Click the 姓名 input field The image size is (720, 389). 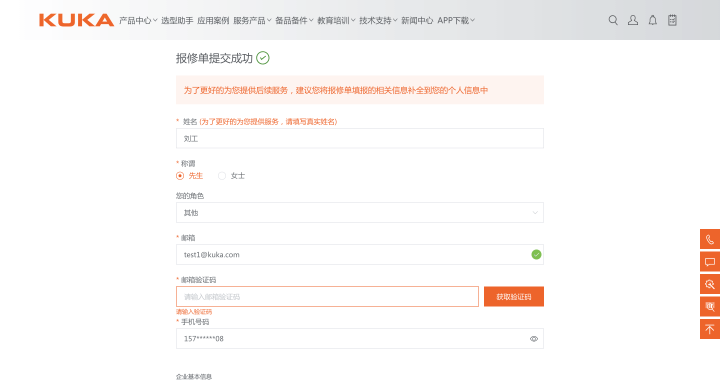[360, 138]
